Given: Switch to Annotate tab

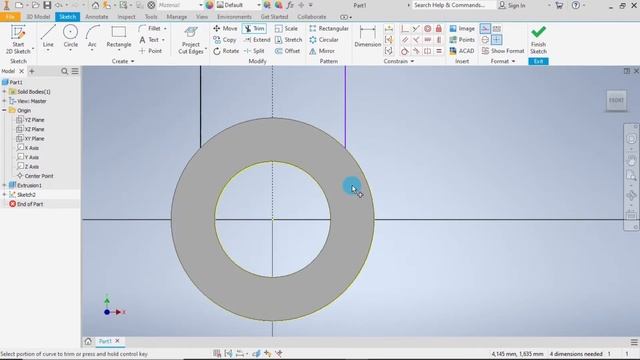Looking at the screenshot, I should click(97, 17).
